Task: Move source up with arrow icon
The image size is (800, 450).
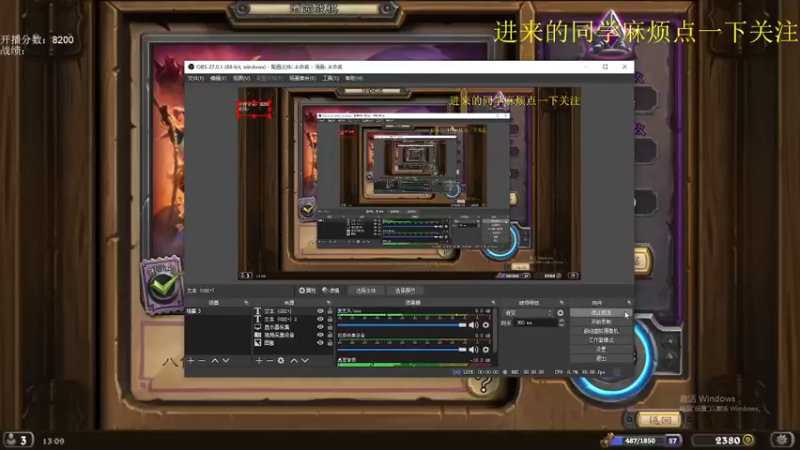Action: [x=294, y=360]
